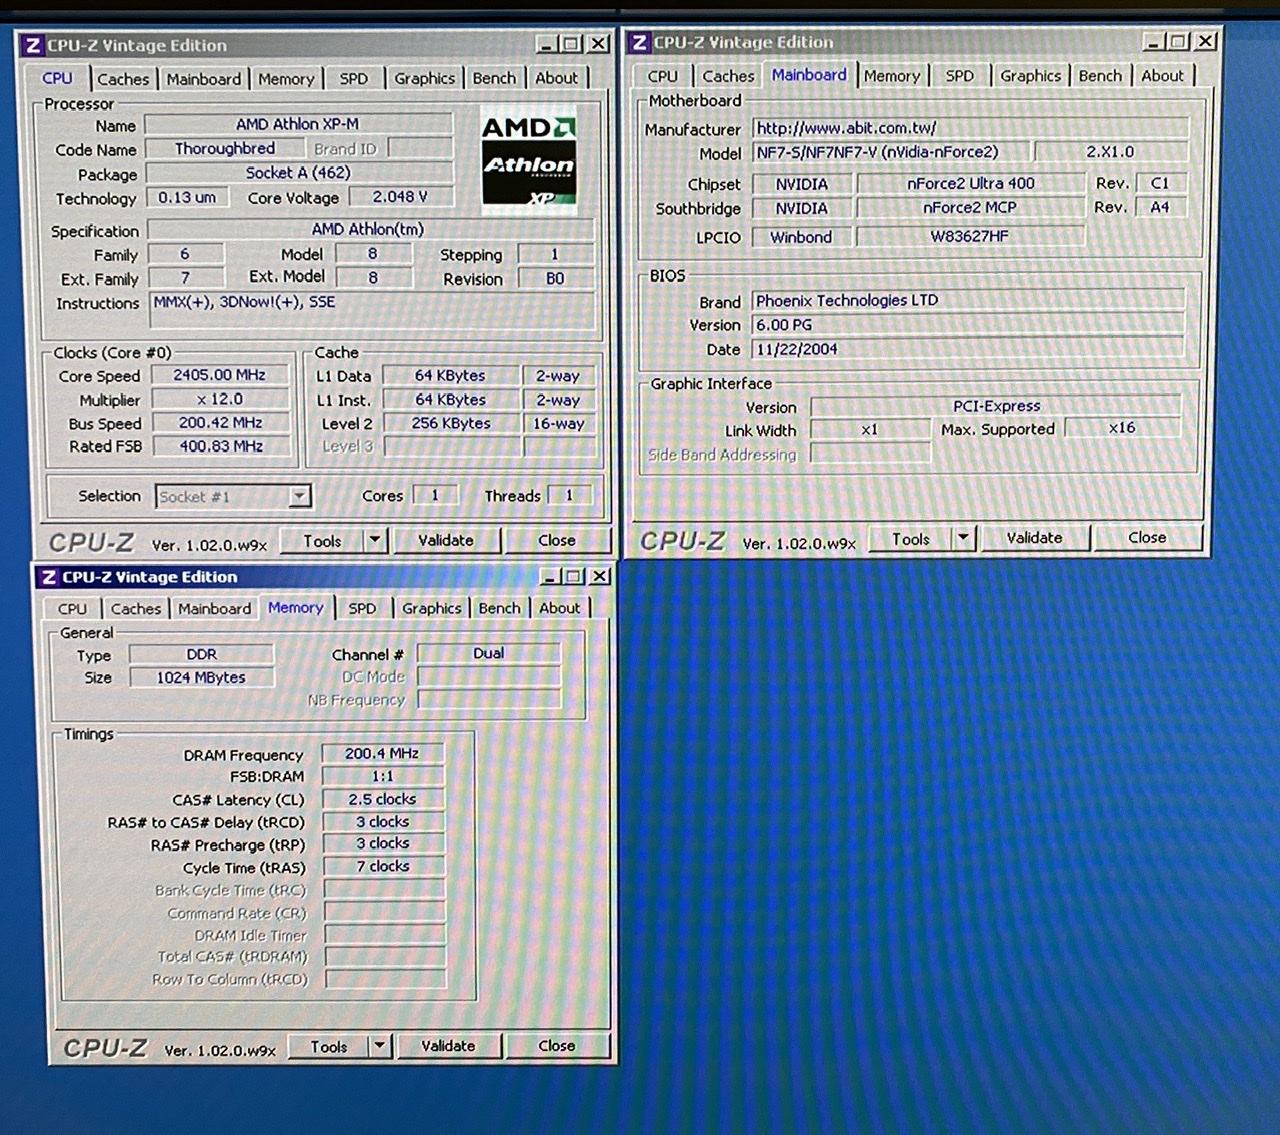Click the AMD Athlon XP-M name field
This screenshot has width=1280, height=1135.
298,125
